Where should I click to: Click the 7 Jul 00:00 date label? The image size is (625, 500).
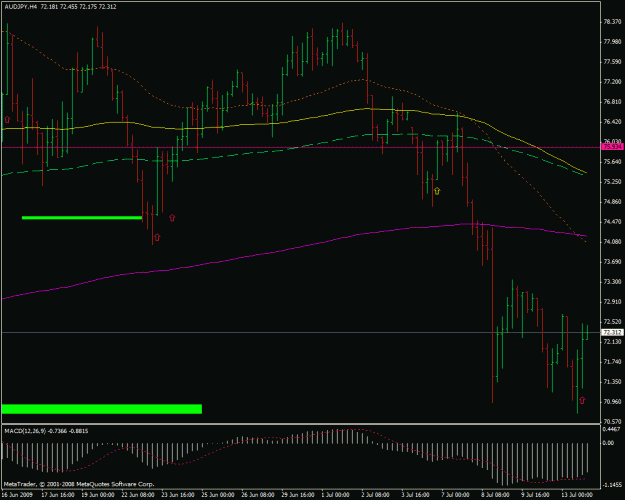click(x=455, y=495)
